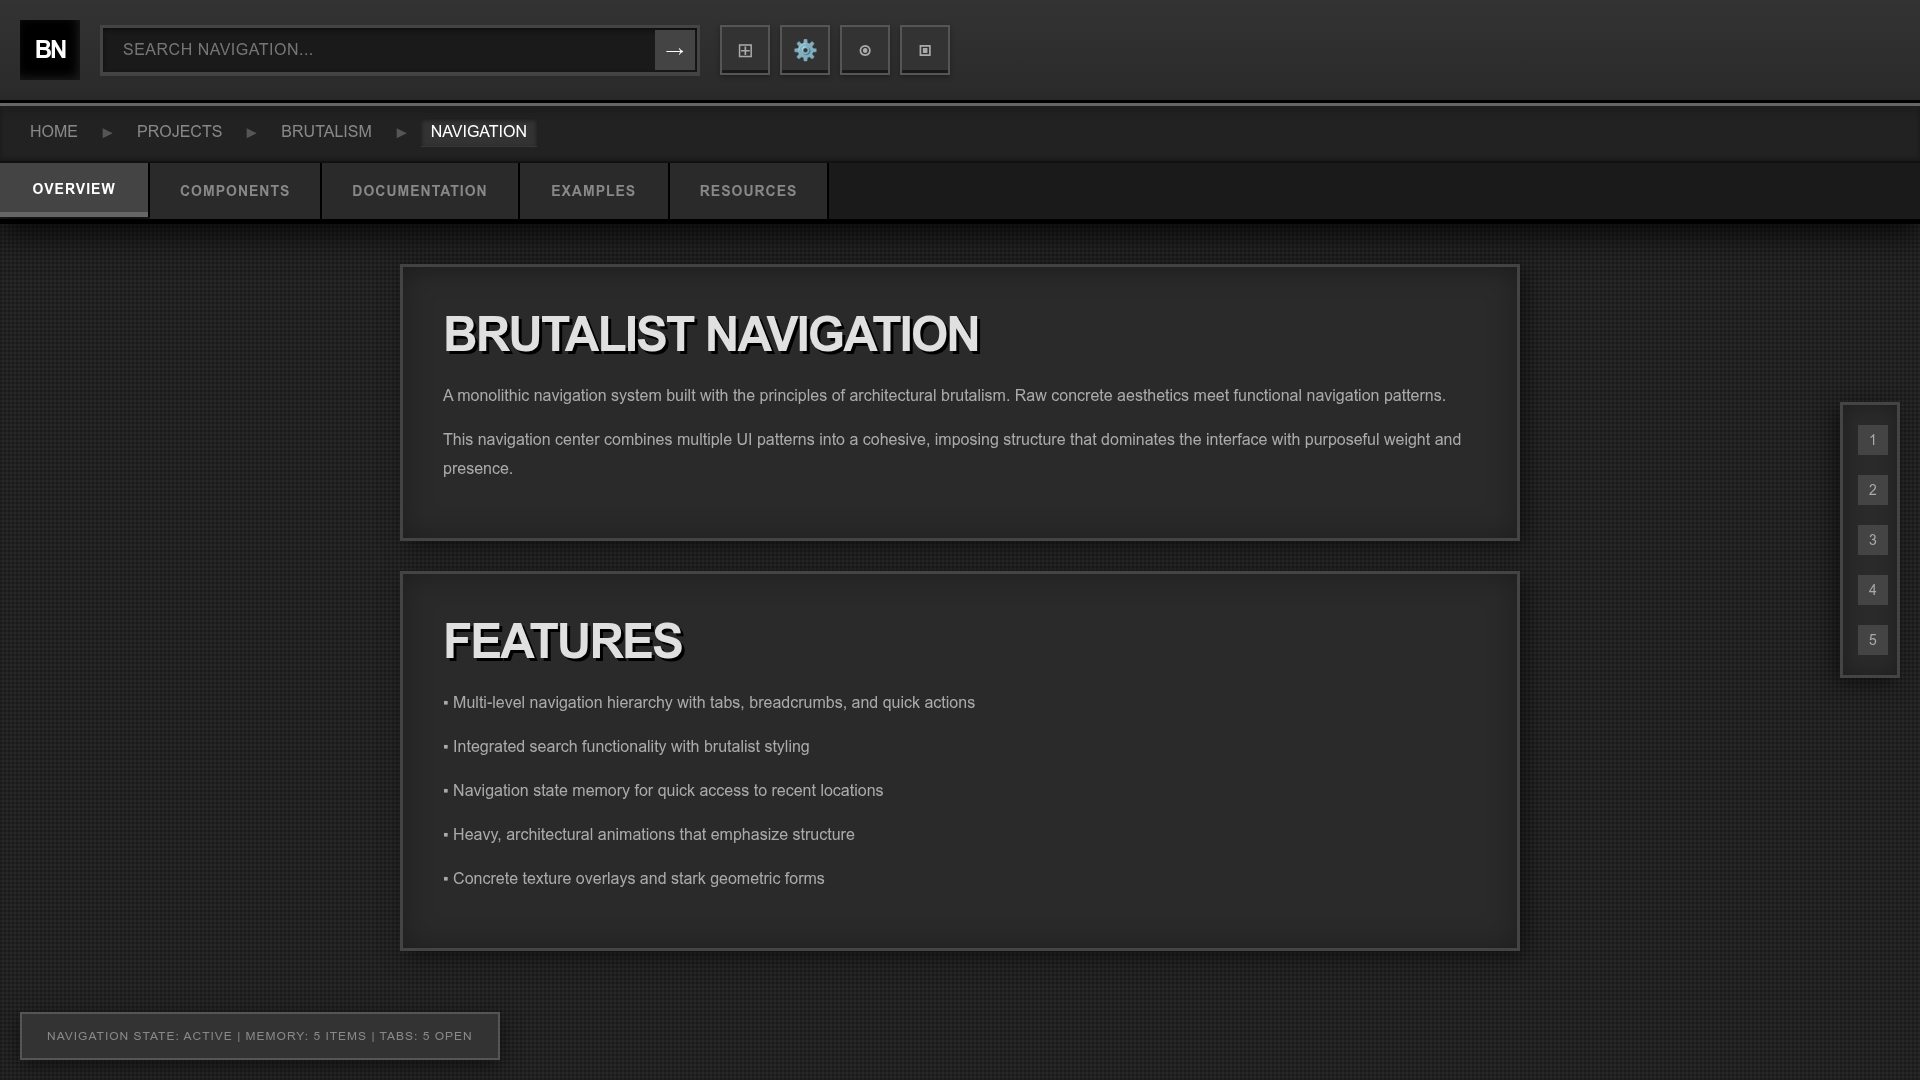Click the Overview tab
Viewport: 1920px width, 1080px height.
[74, 189]
